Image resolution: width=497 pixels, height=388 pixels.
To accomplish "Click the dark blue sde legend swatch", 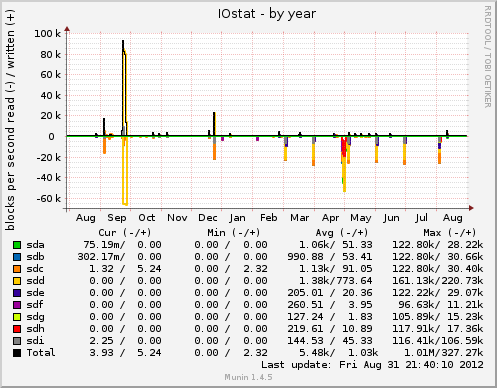I will 17,293.
